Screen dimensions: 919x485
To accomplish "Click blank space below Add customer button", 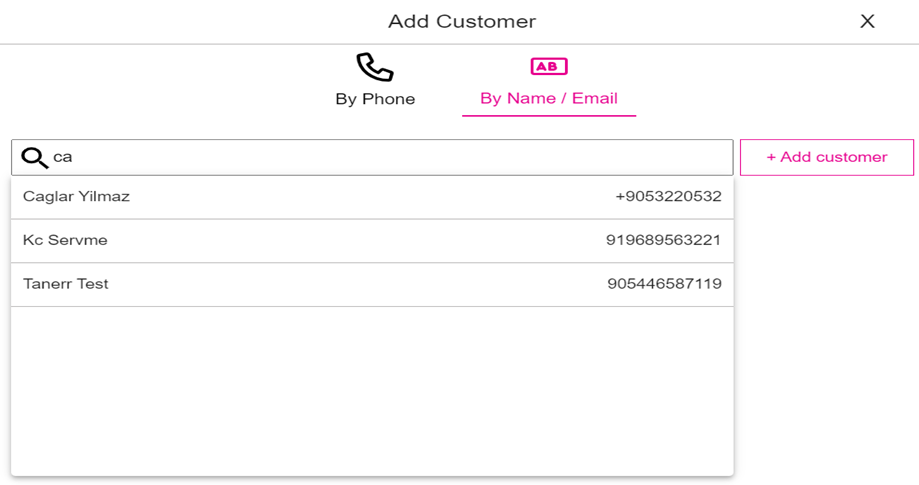I will (826, 300).
